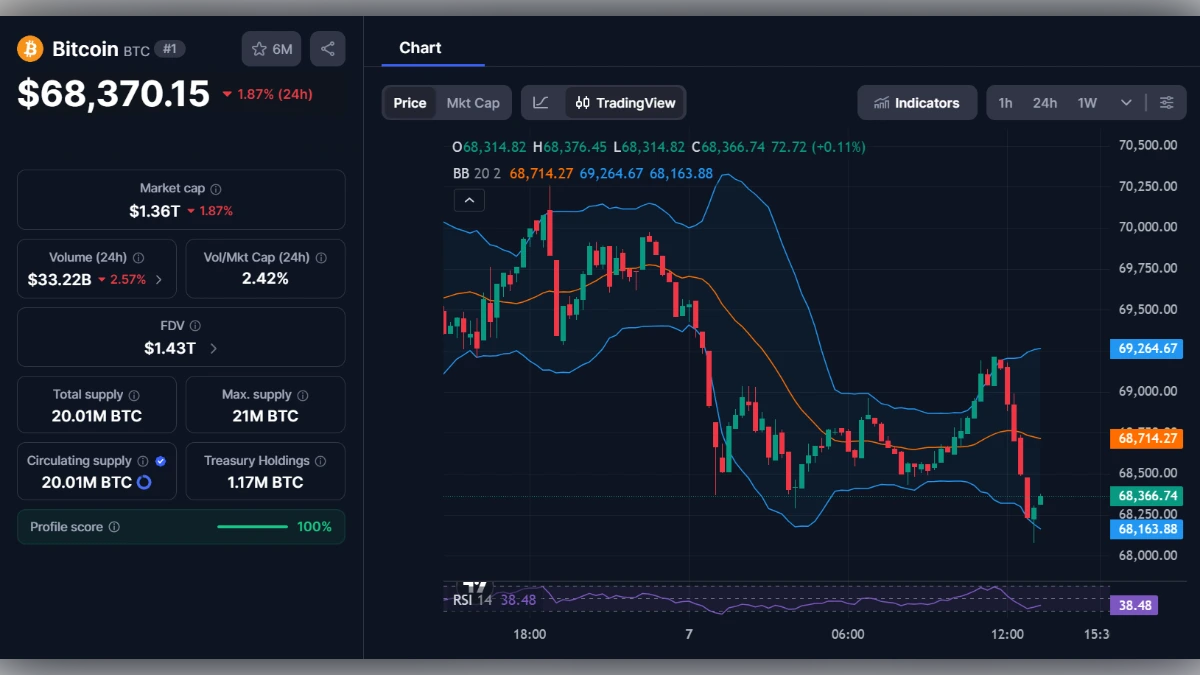This screenshot has height=675, width=1200.
Task: Select the 1W timeframe
Action: 1086,102
